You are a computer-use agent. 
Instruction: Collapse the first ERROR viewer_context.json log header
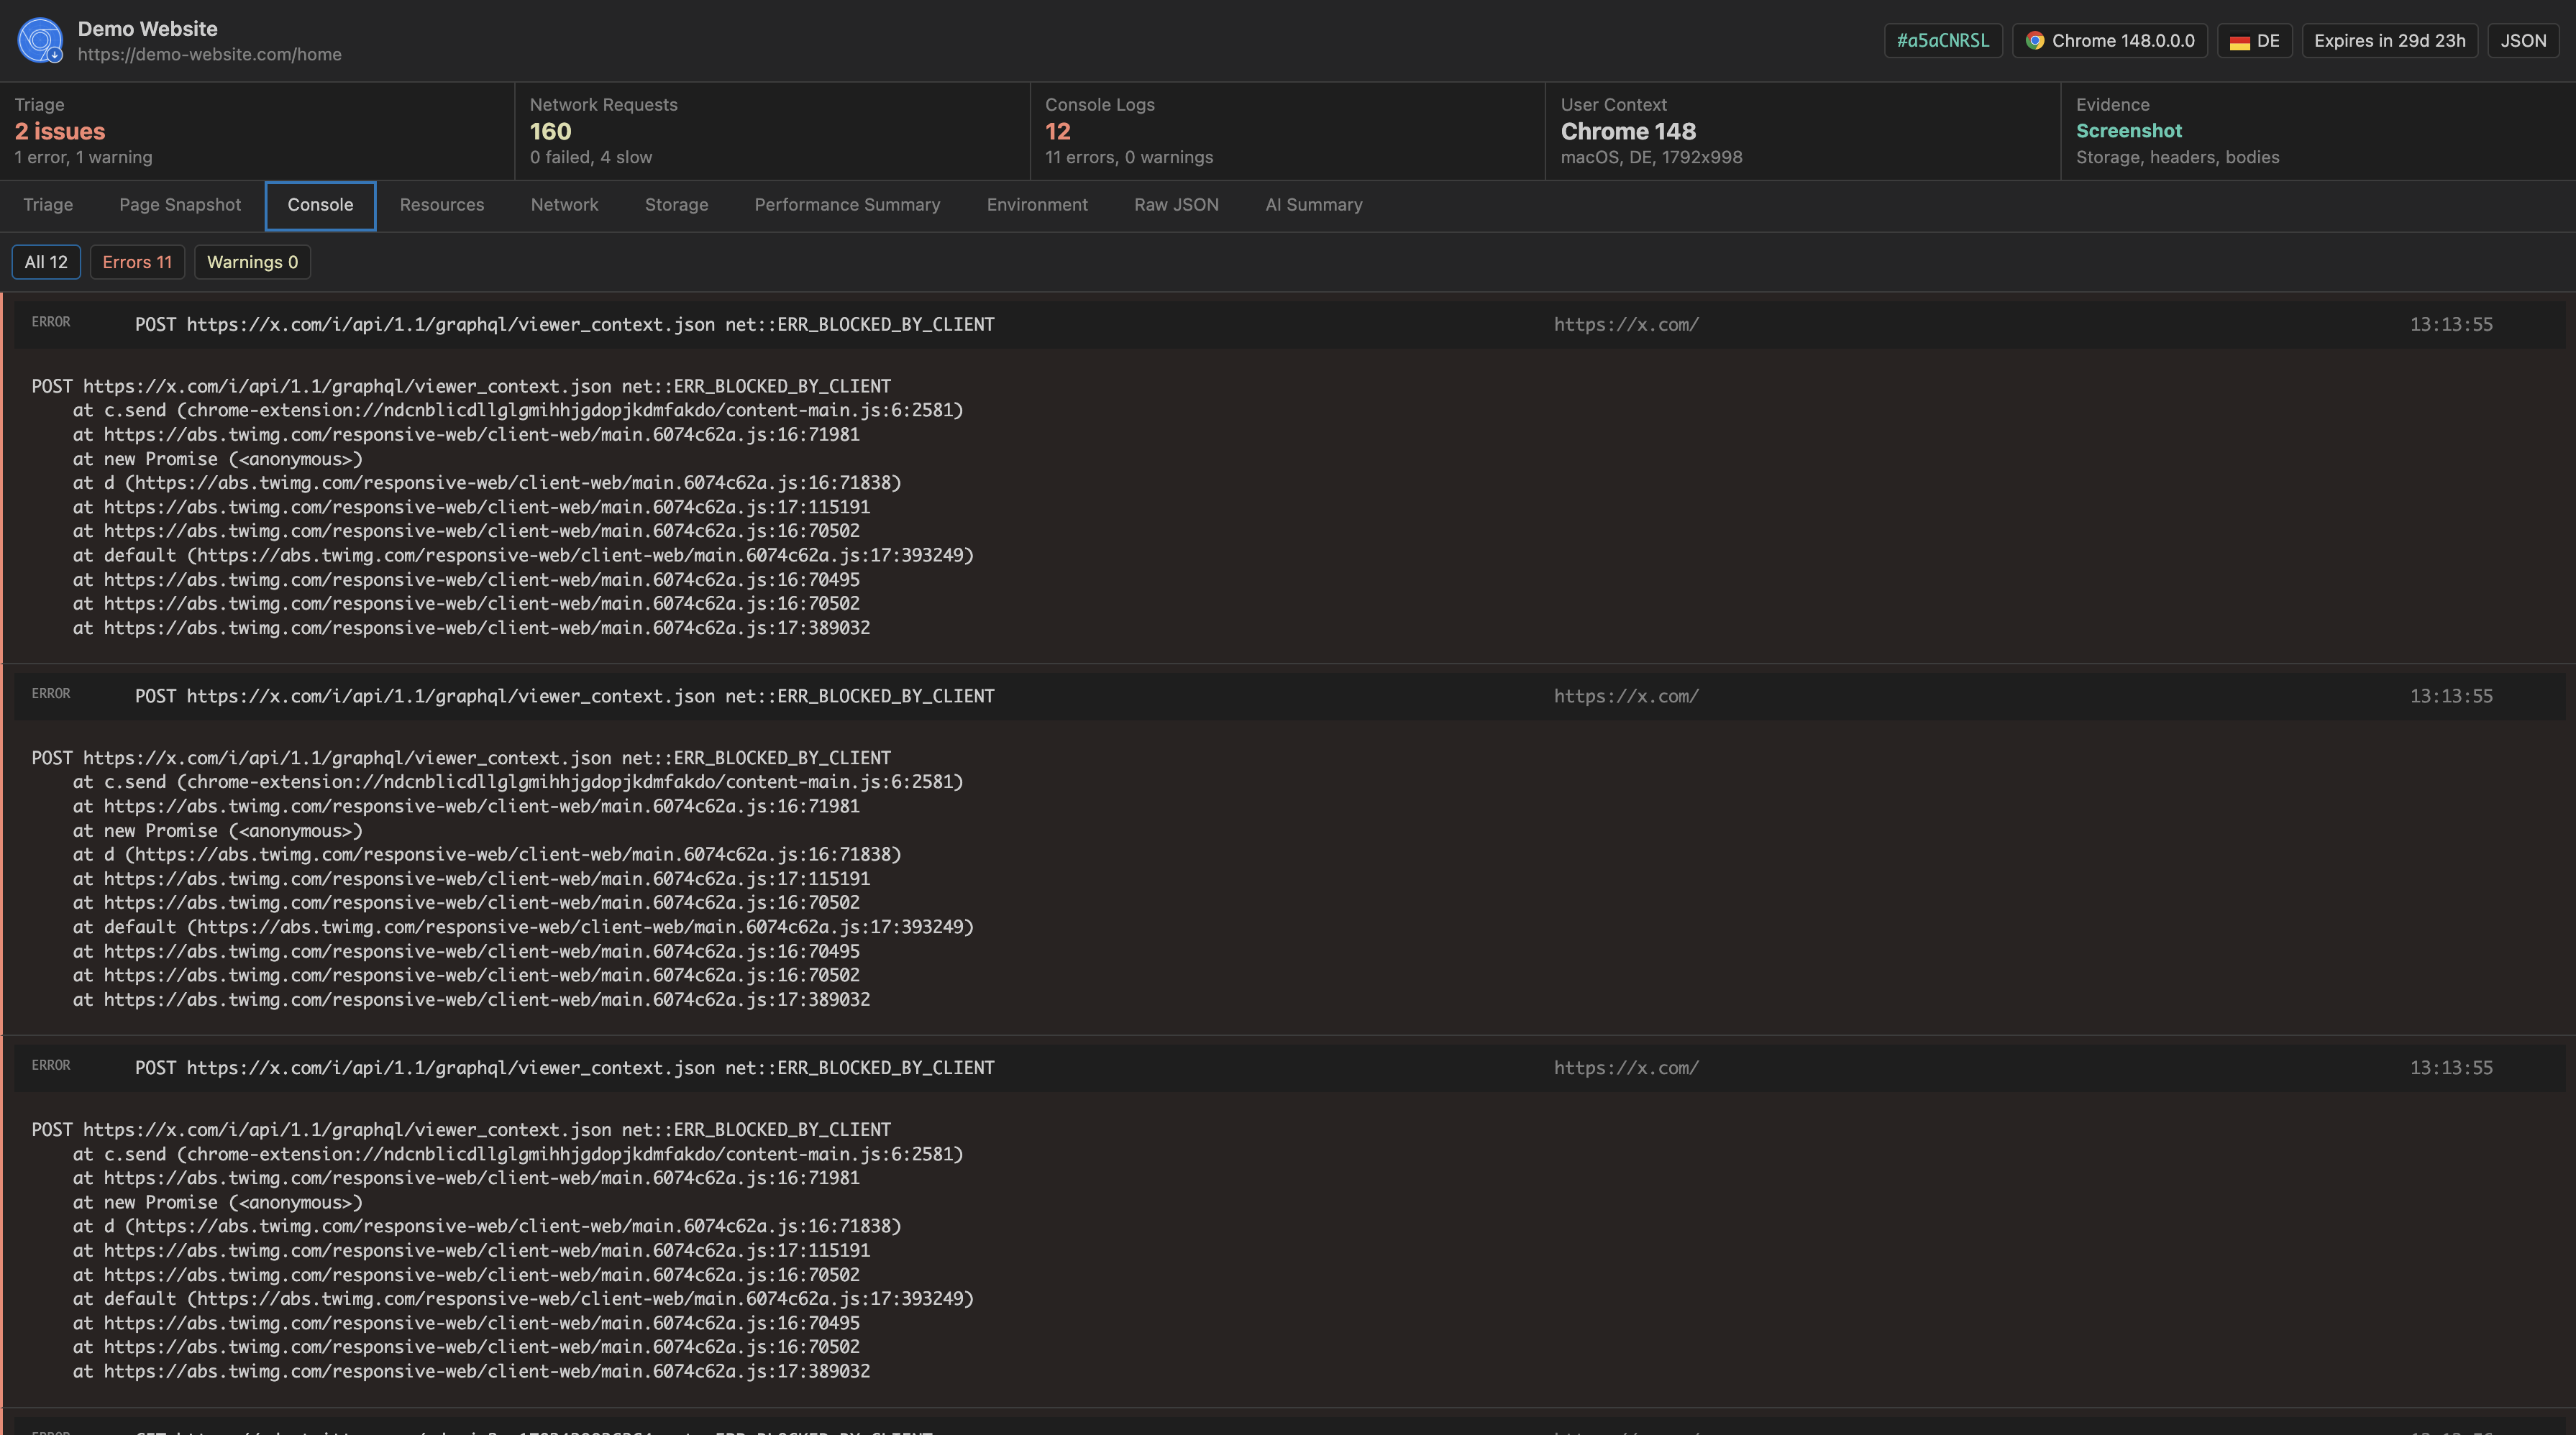click(x=1290, y=325)
